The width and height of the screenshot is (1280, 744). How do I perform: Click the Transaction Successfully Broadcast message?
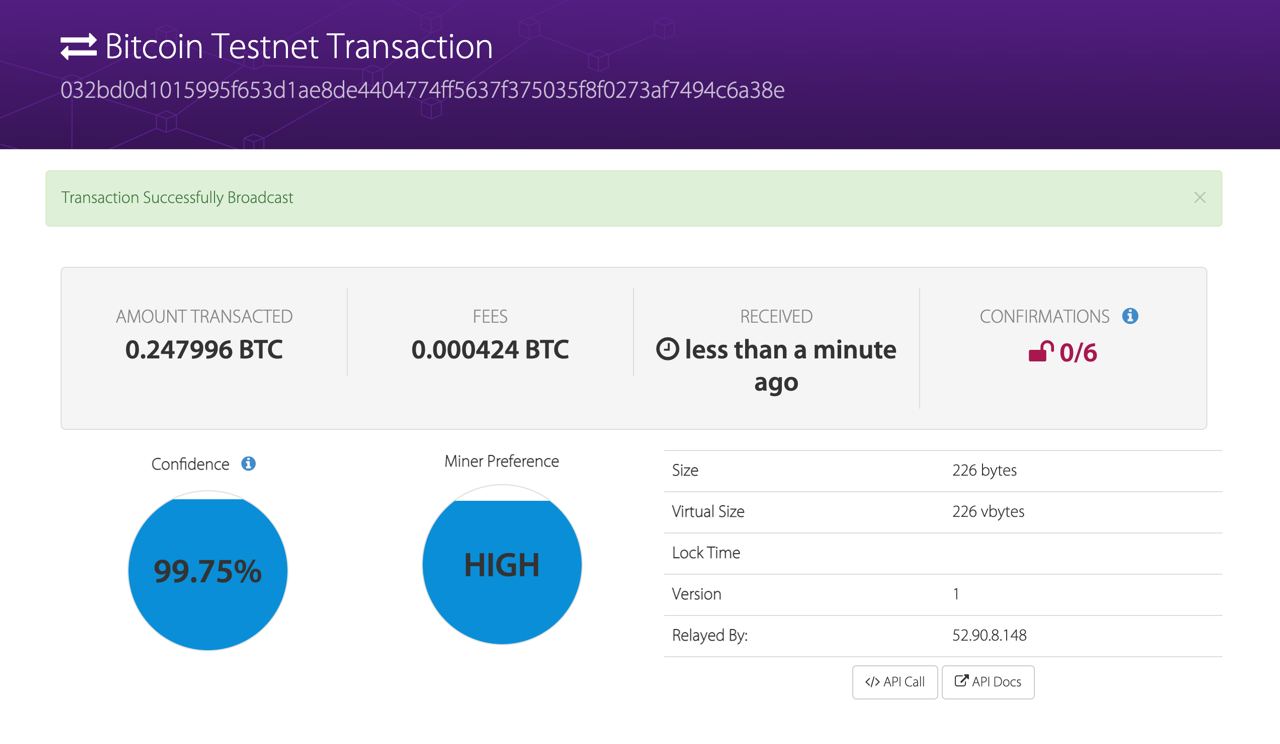click(177, 198)
